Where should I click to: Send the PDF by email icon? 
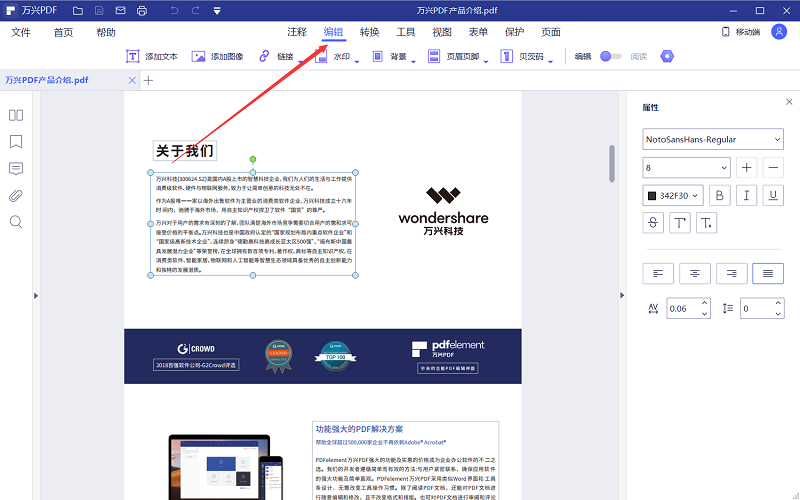click(x=120, y=10)
